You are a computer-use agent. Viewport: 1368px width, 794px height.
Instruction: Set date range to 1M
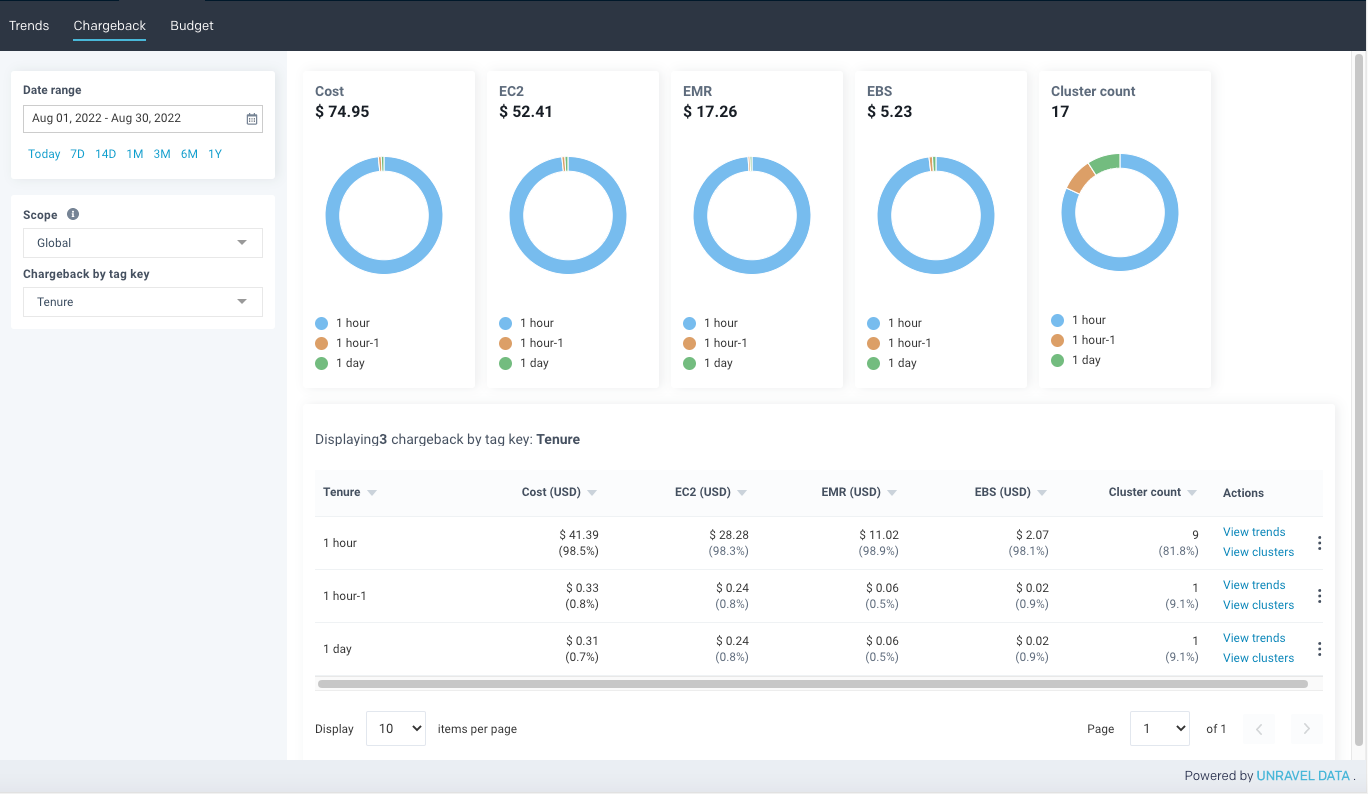[x=135, y=154]
